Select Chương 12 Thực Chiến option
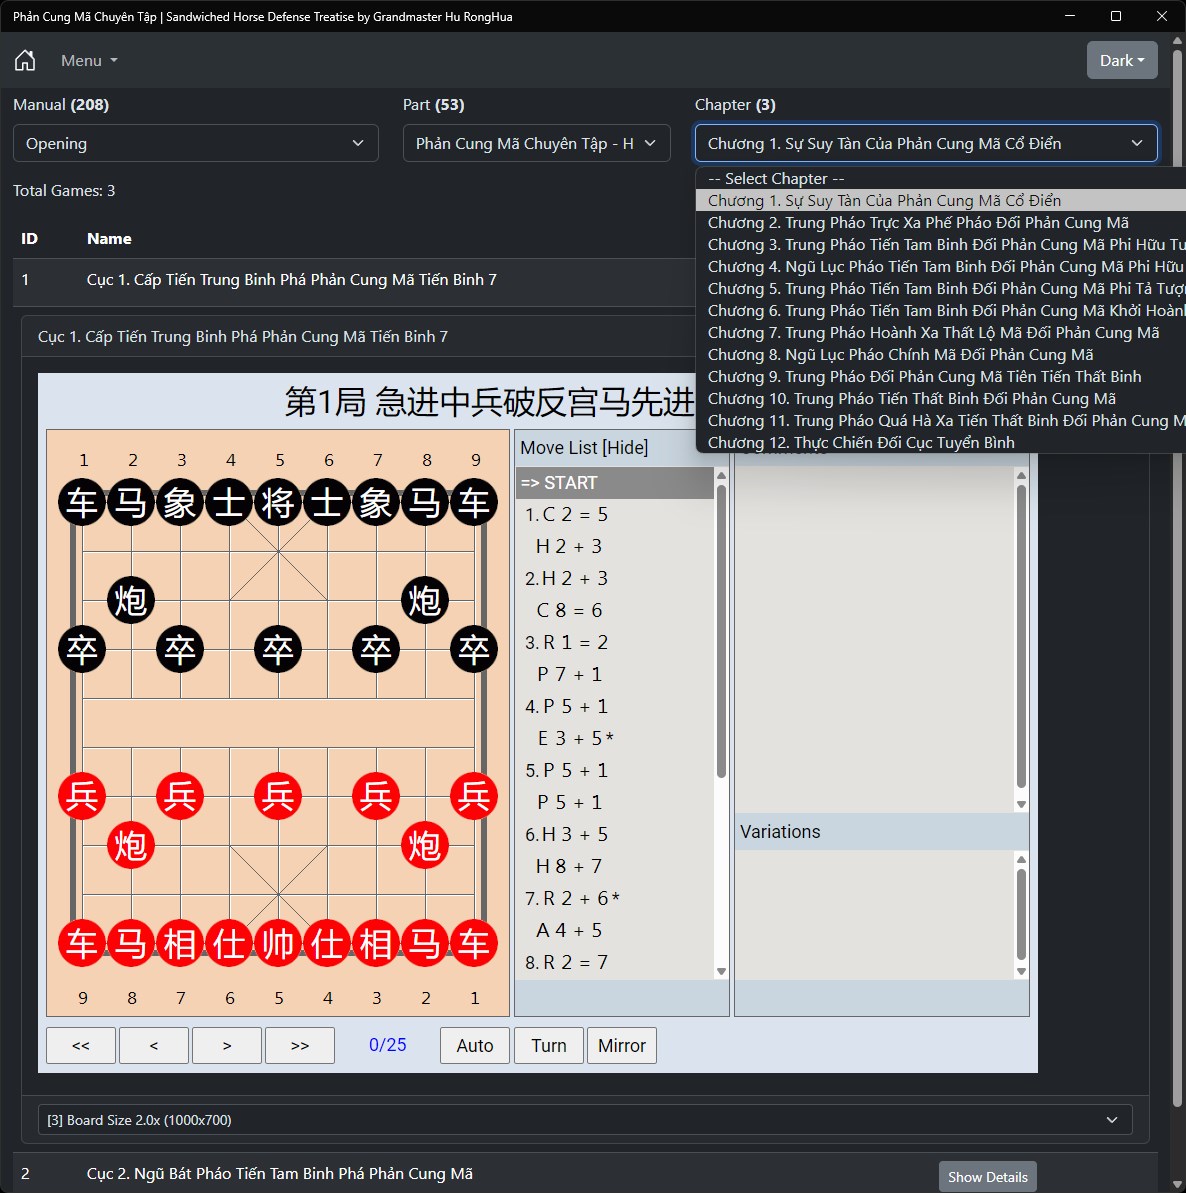The image size is (1186, 1193). (x=940, y=444)
